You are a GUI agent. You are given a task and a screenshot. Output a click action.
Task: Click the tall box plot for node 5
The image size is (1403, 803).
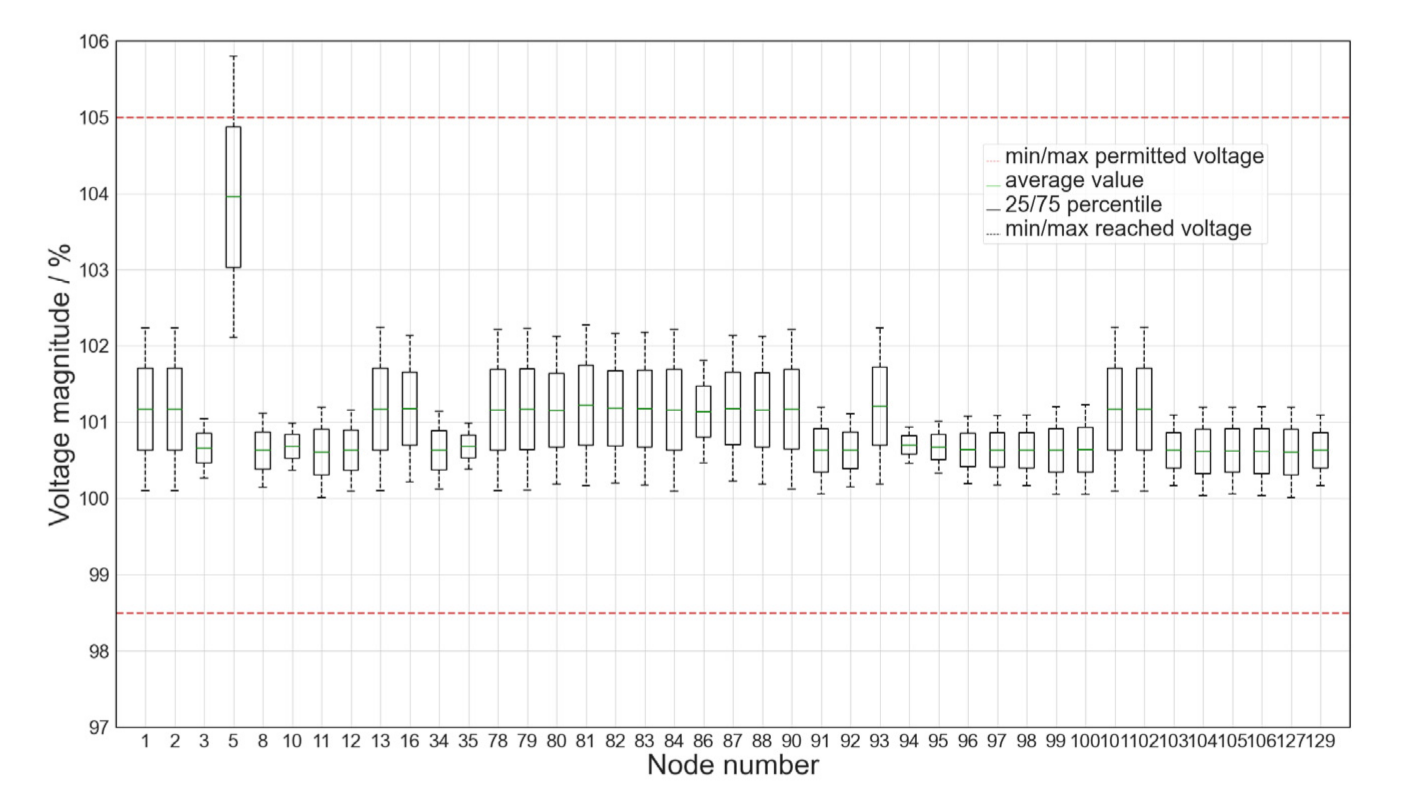pos(233,197)
